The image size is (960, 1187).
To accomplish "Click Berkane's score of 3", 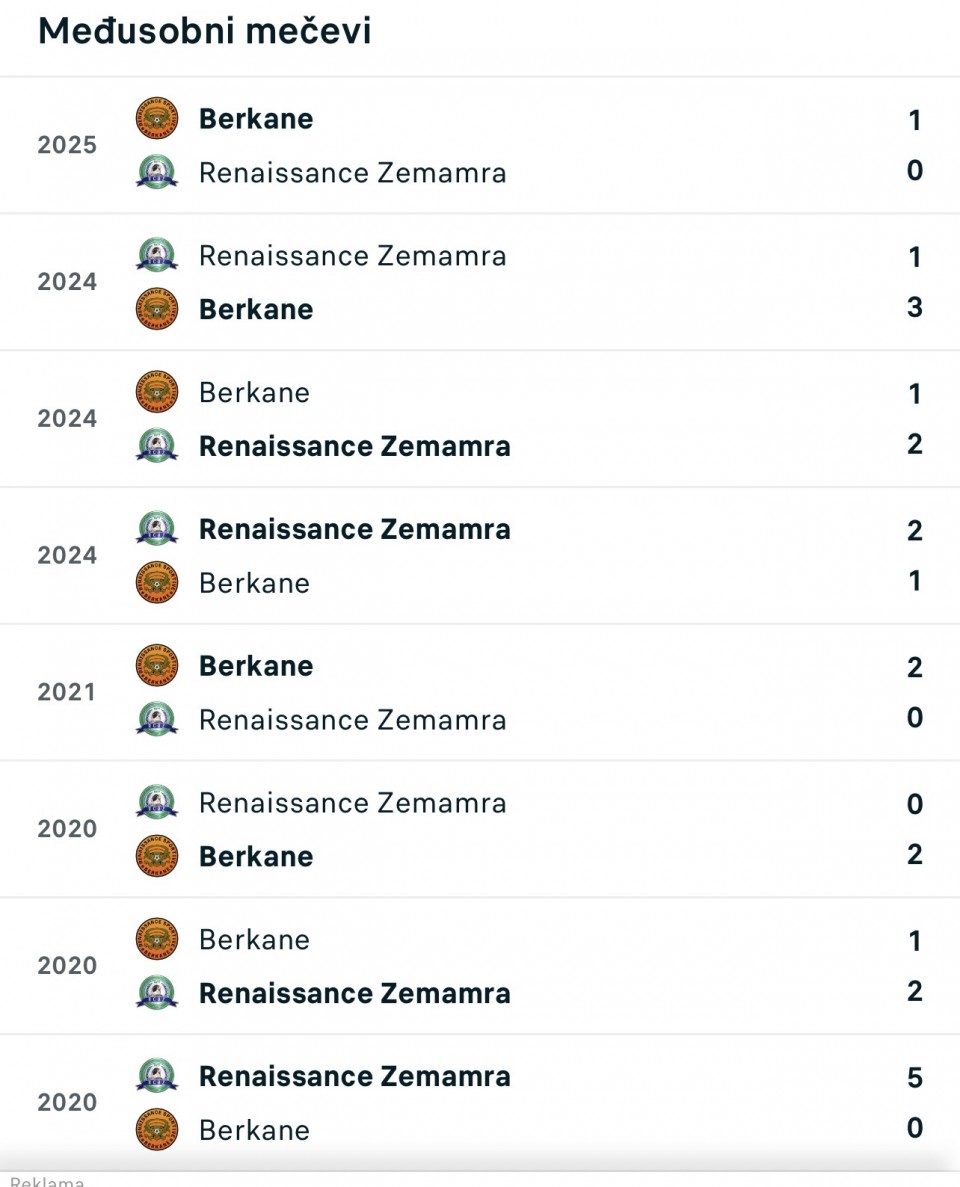I will pyautogui.click(x=914, y=307).
